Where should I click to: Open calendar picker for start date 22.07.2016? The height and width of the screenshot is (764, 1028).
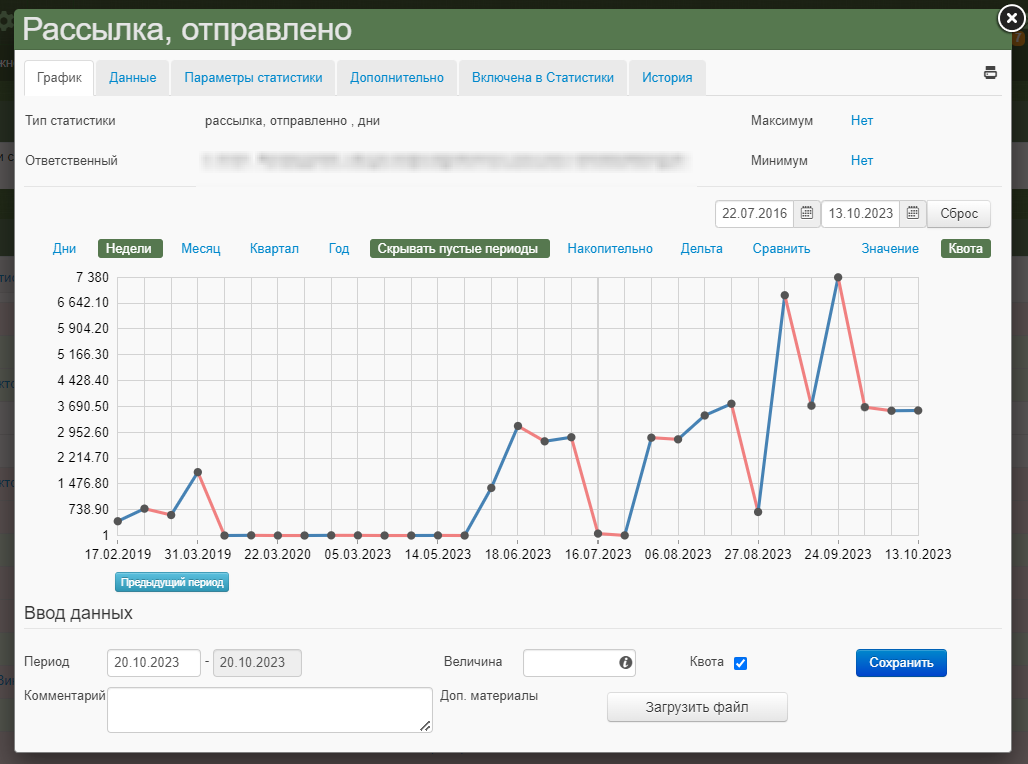[806, 213]
